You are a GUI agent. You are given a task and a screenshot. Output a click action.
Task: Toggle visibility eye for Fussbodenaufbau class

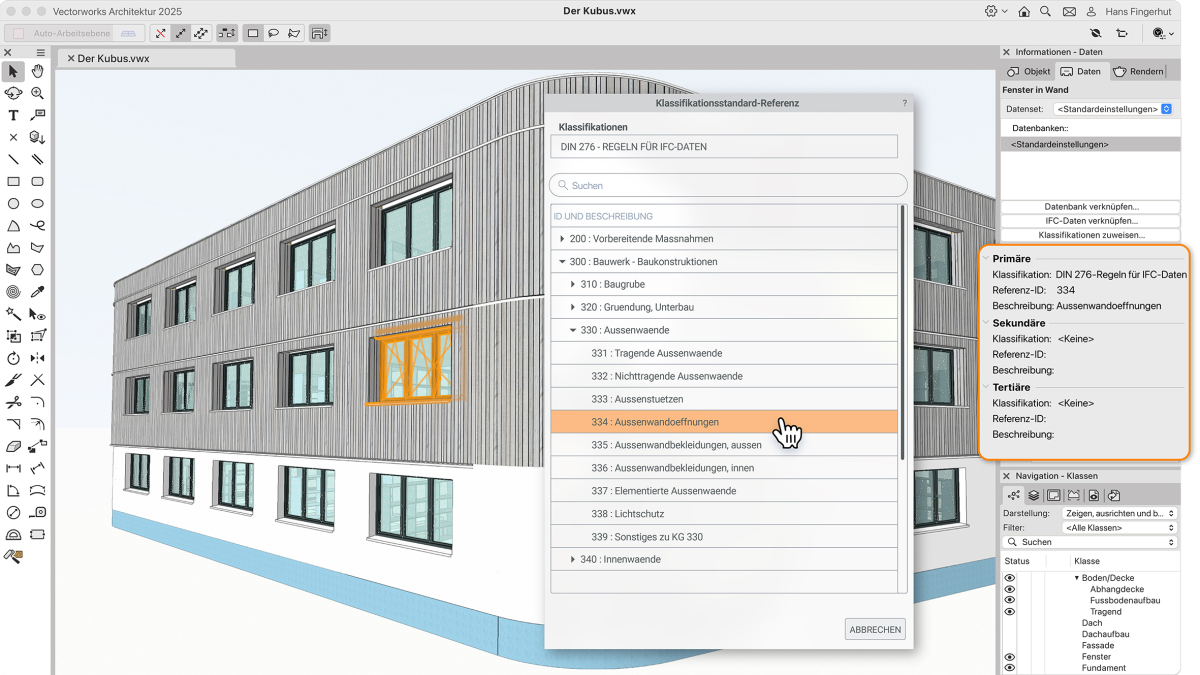pyautogui.click(x=1010, y=600)
